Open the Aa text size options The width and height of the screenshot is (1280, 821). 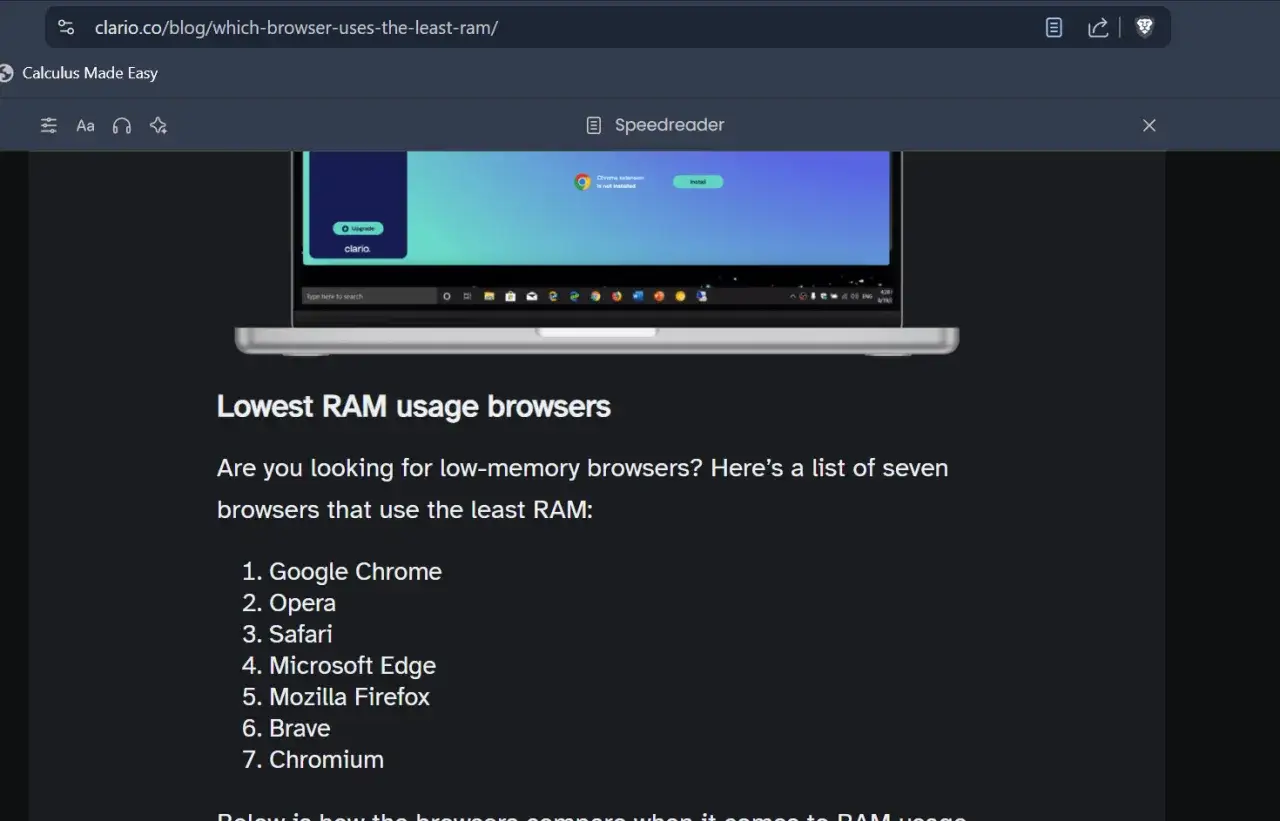coord(85,125)
